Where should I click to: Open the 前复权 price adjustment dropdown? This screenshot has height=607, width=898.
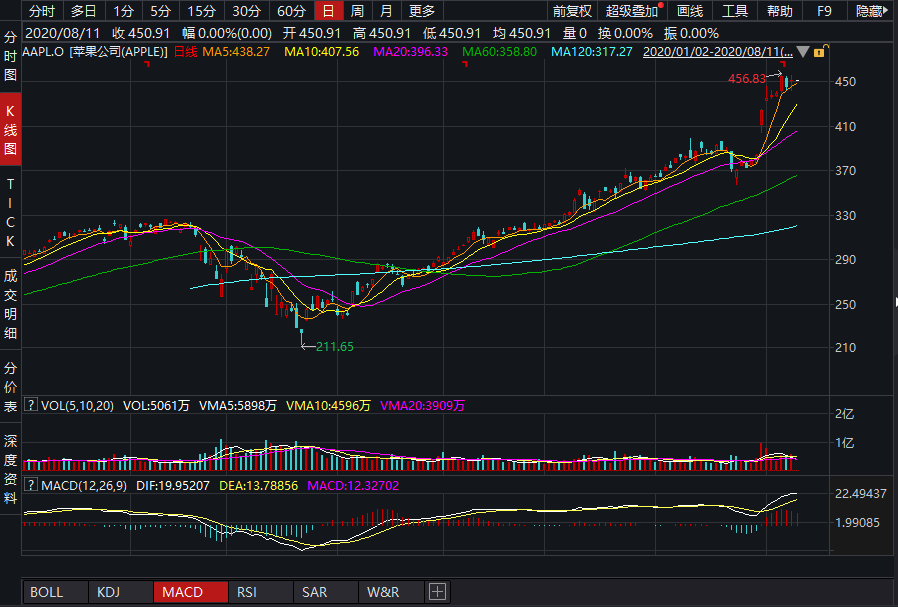[x=572, y=11]
